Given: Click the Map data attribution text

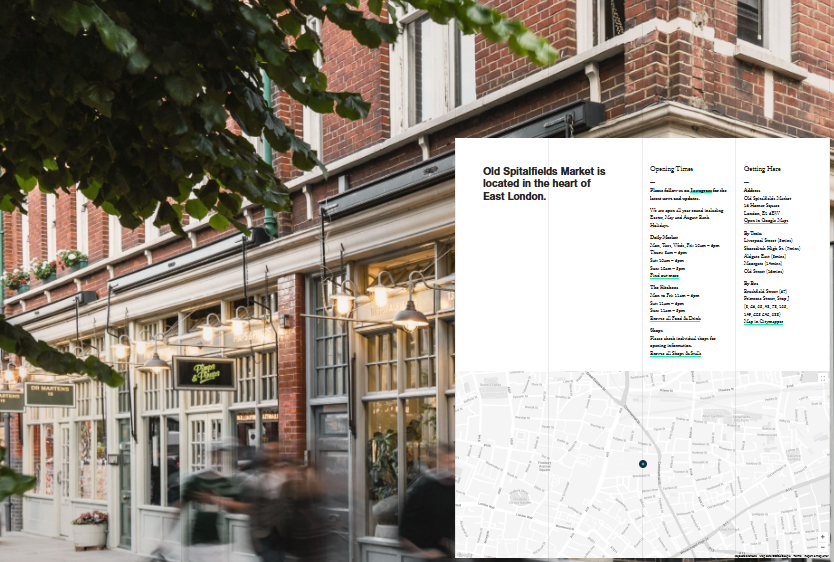Looking at the screenshot, I should (x=775, y=556).
